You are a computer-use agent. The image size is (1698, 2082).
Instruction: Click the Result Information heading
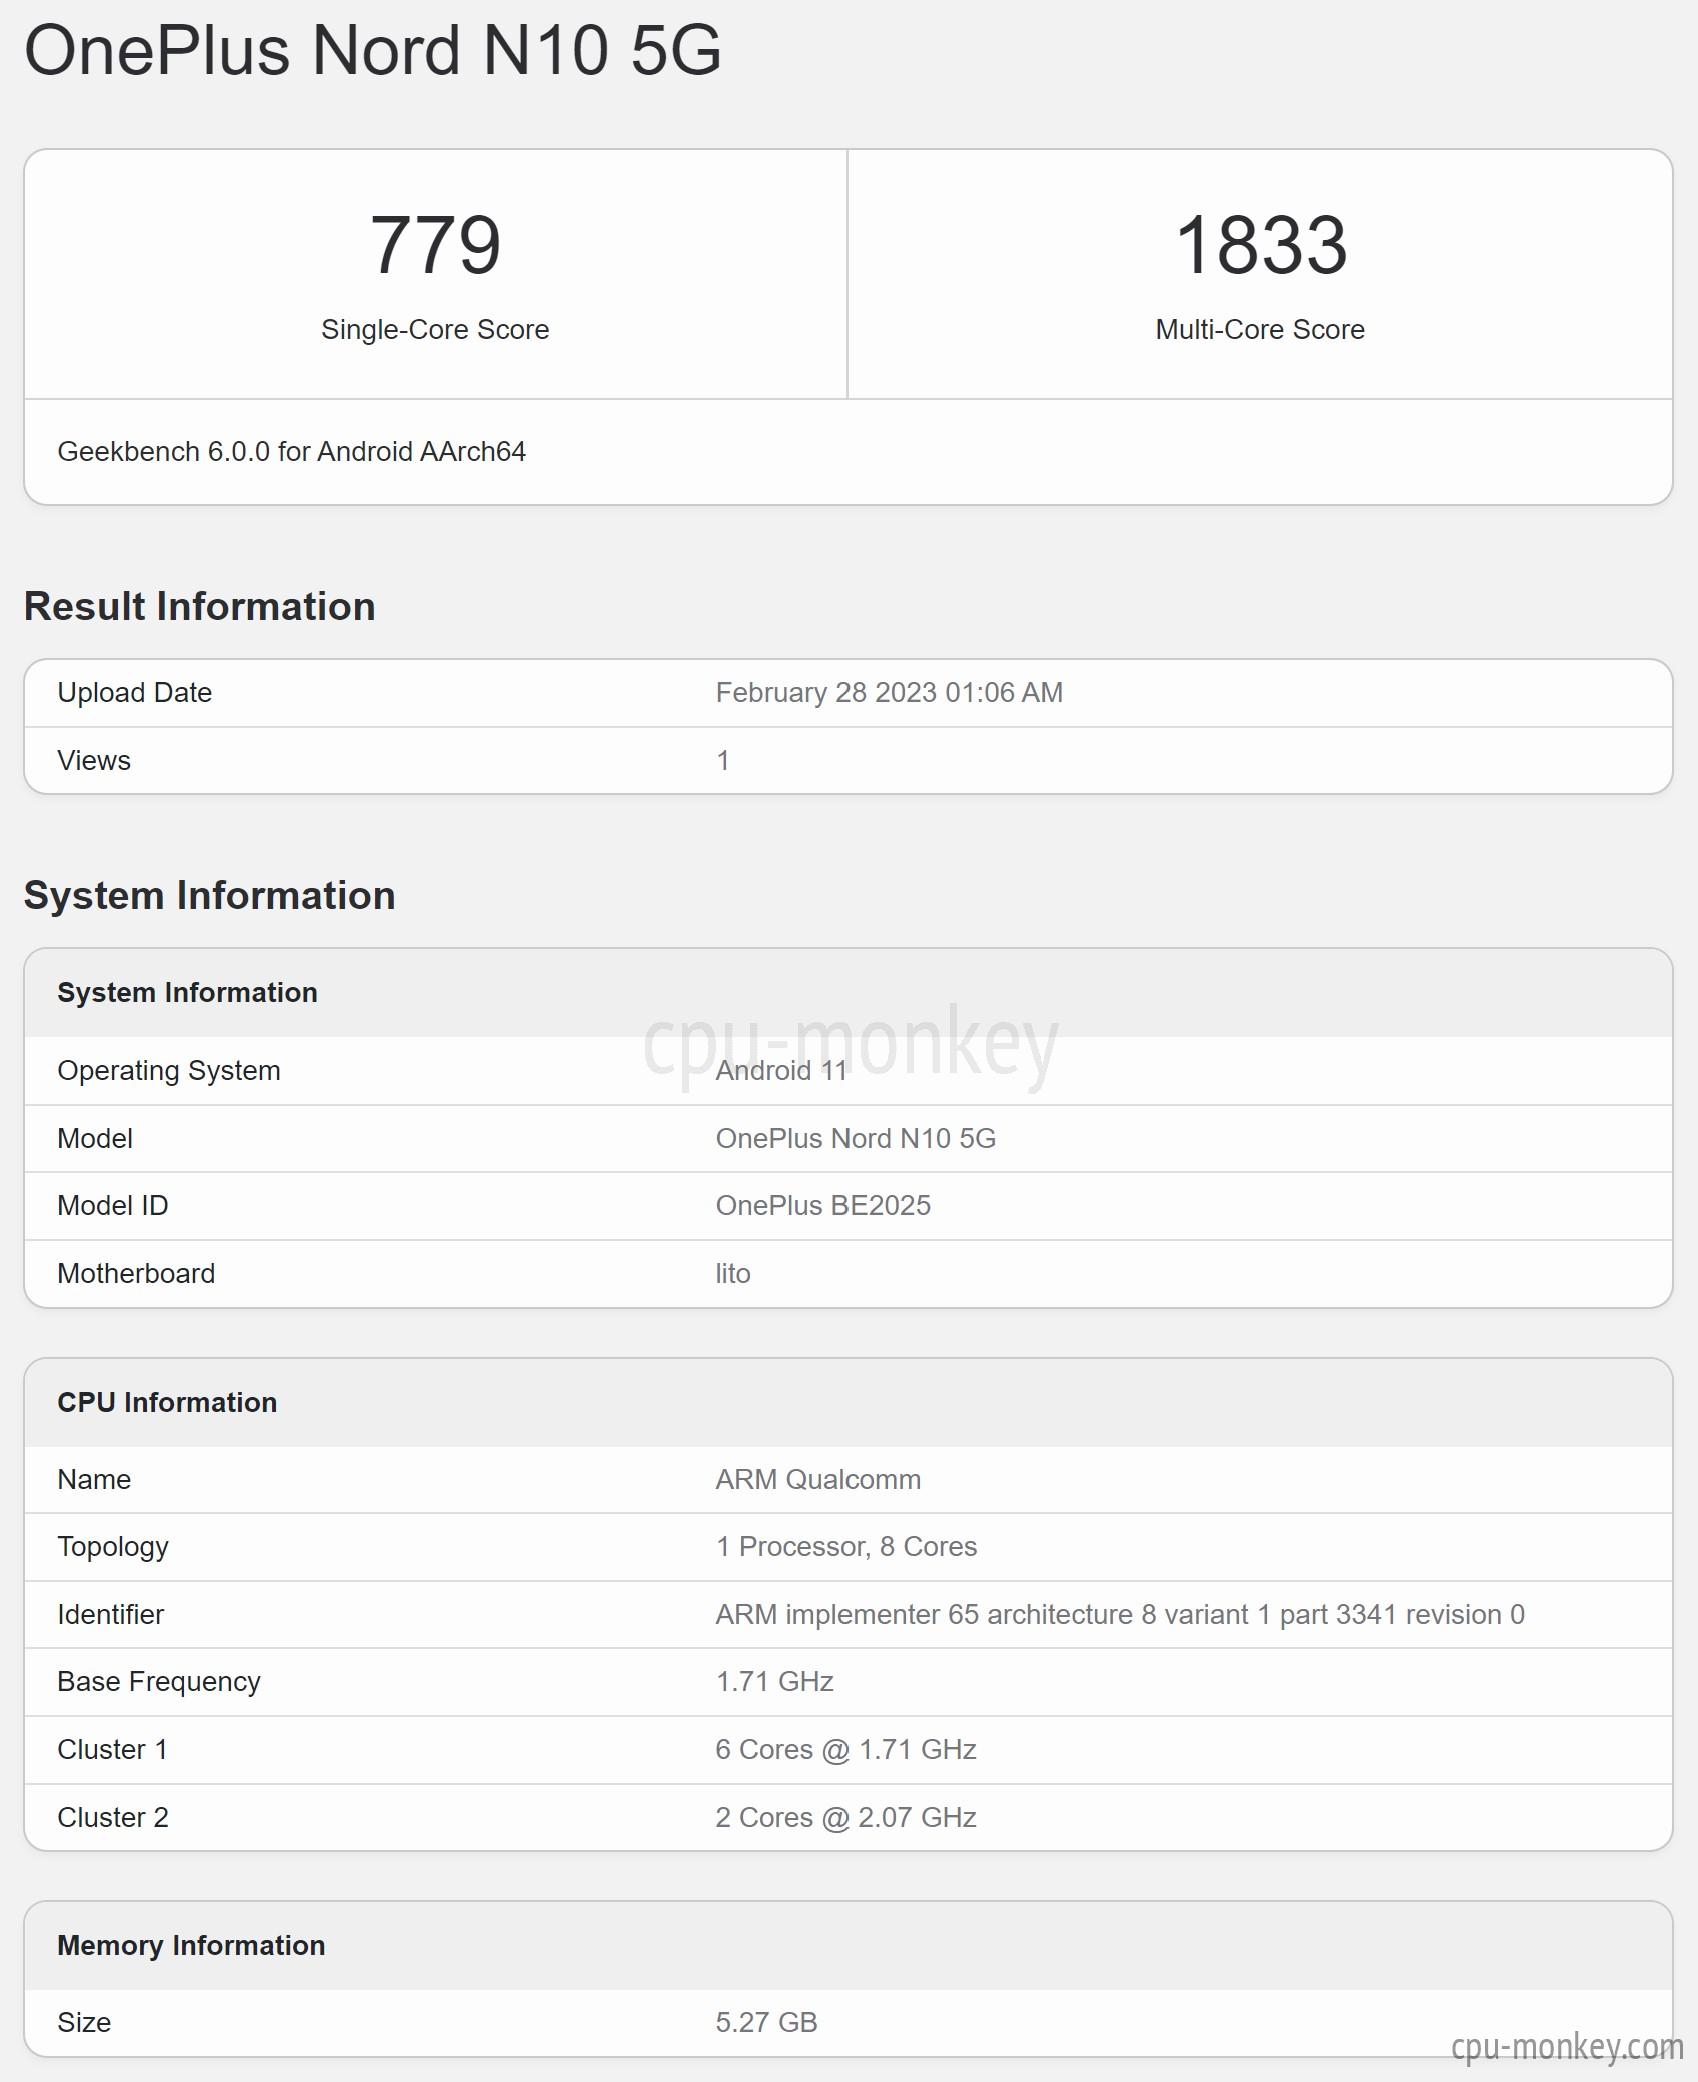(x=200, y=607)
